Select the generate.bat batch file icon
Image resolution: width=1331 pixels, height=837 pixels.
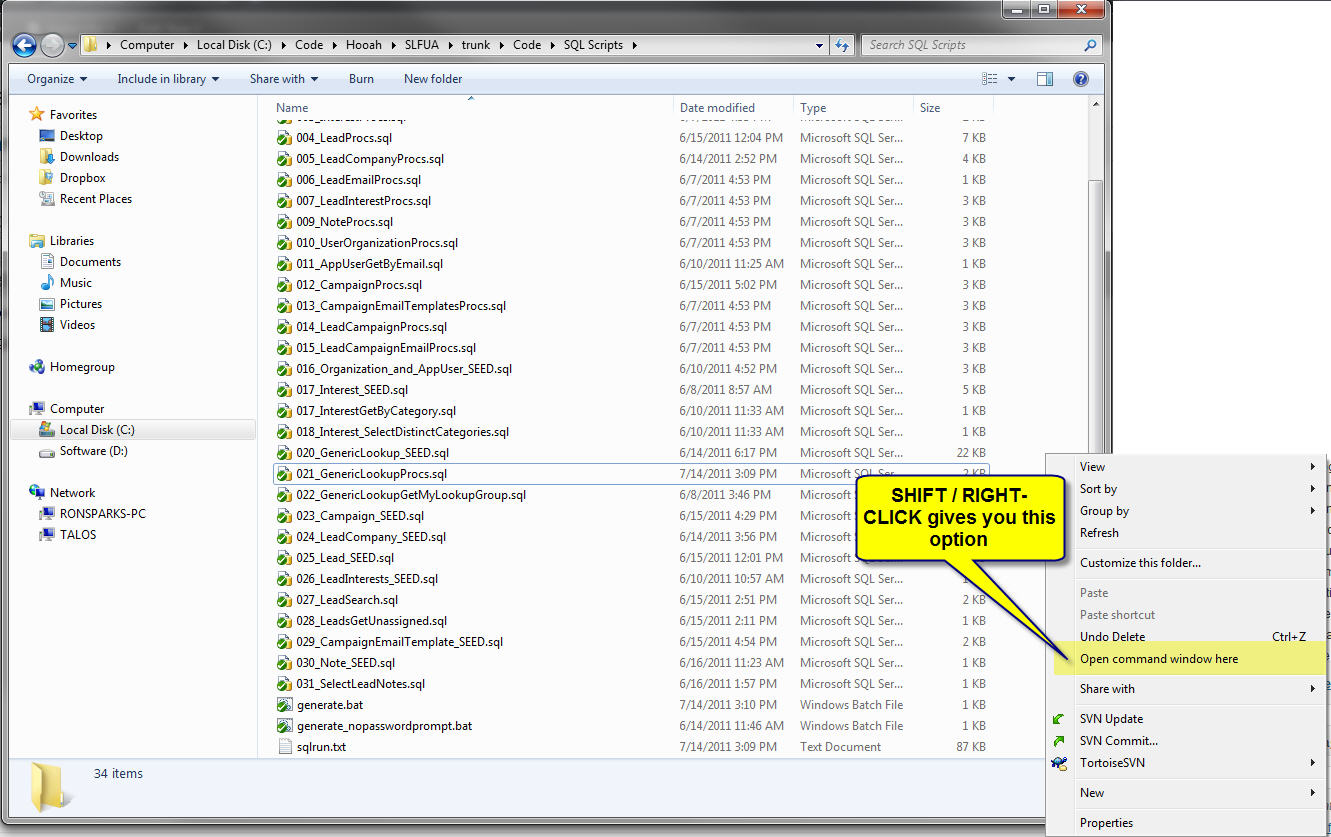[284, 704]
